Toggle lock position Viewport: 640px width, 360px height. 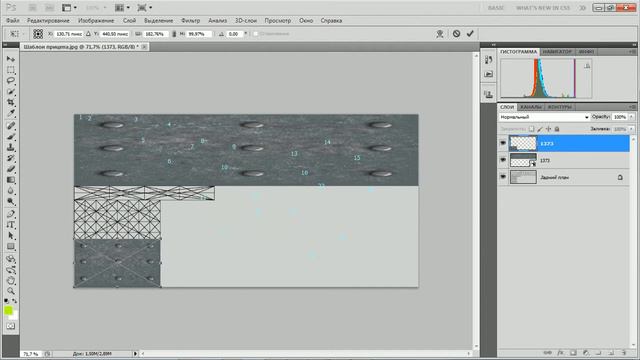point(549,129)
